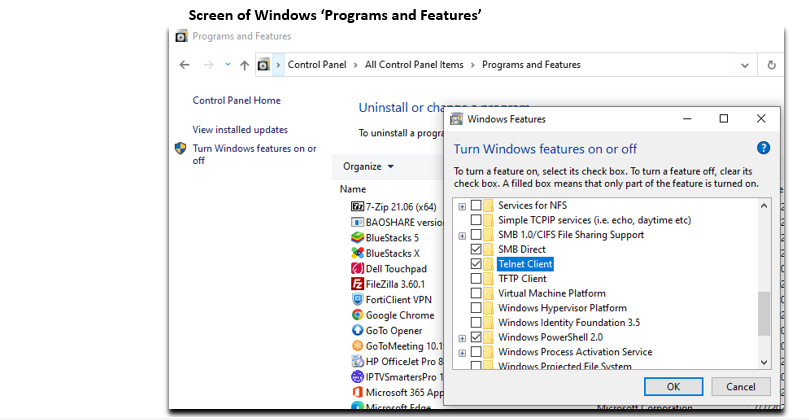Click the Google Chrome icon
Viewport: 809px width, 420px height.
(x=357, y=315)
